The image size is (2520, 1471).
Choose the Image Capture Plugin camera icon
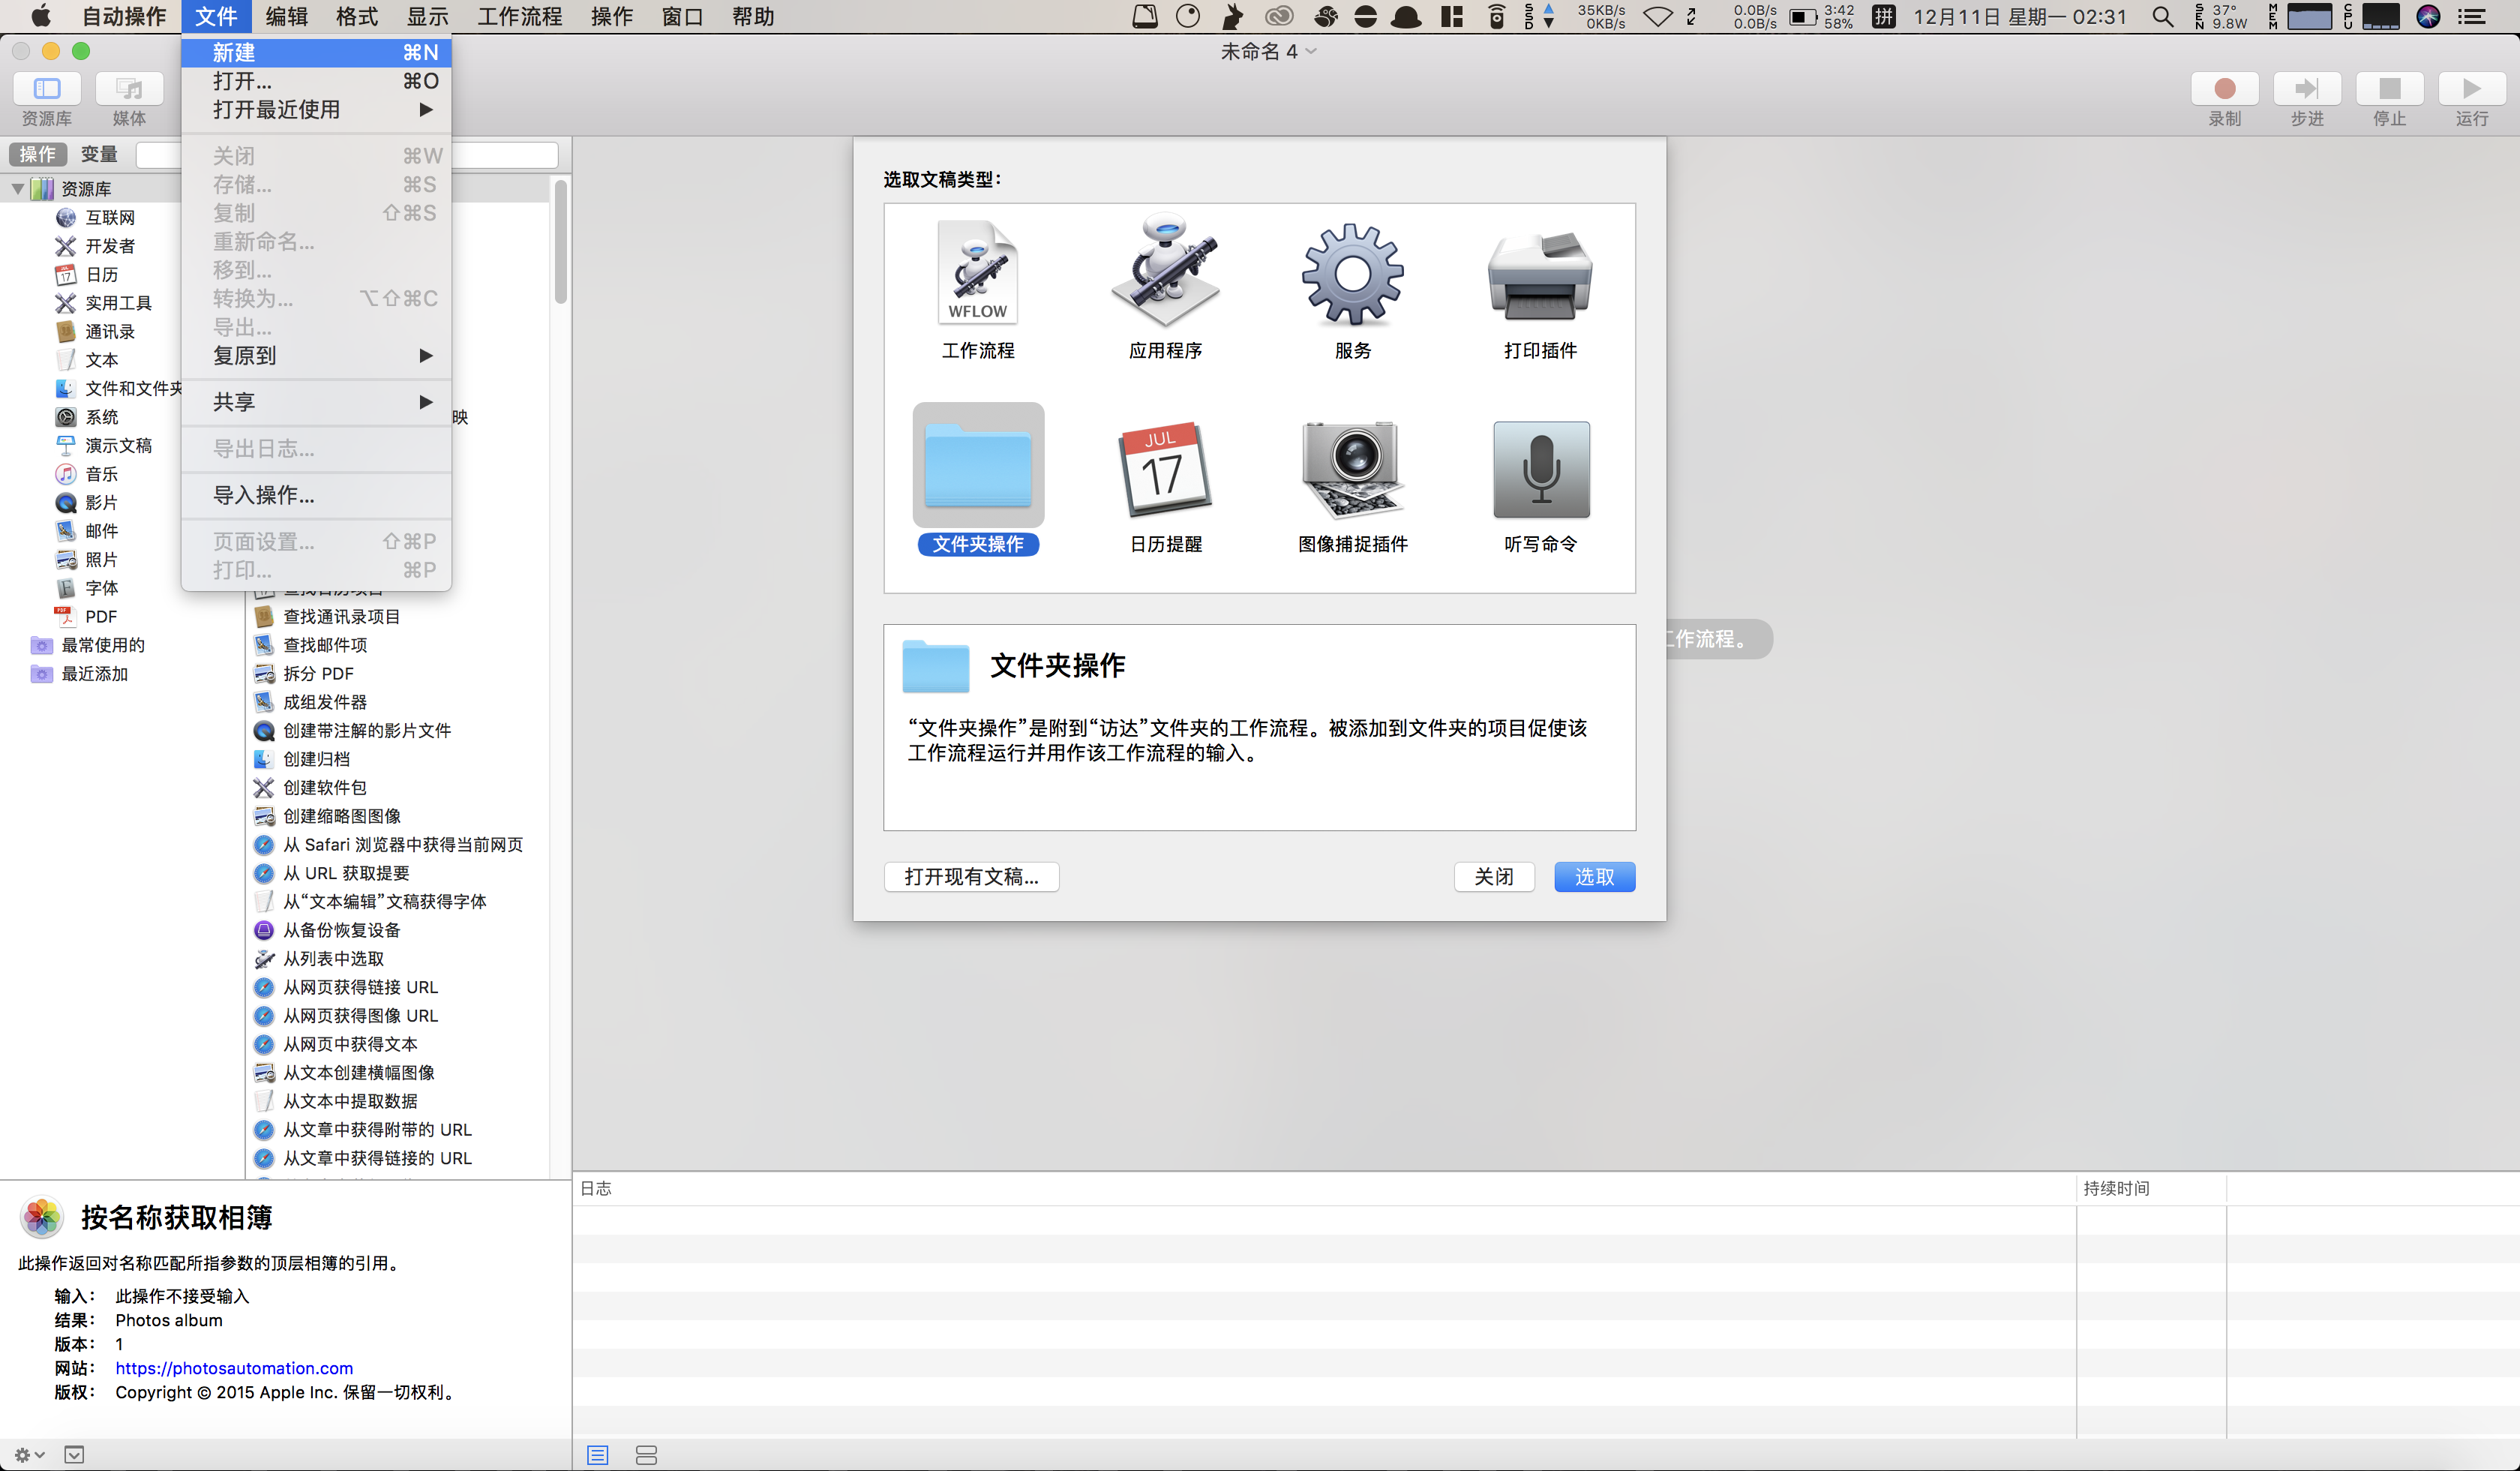[1352, 469]
